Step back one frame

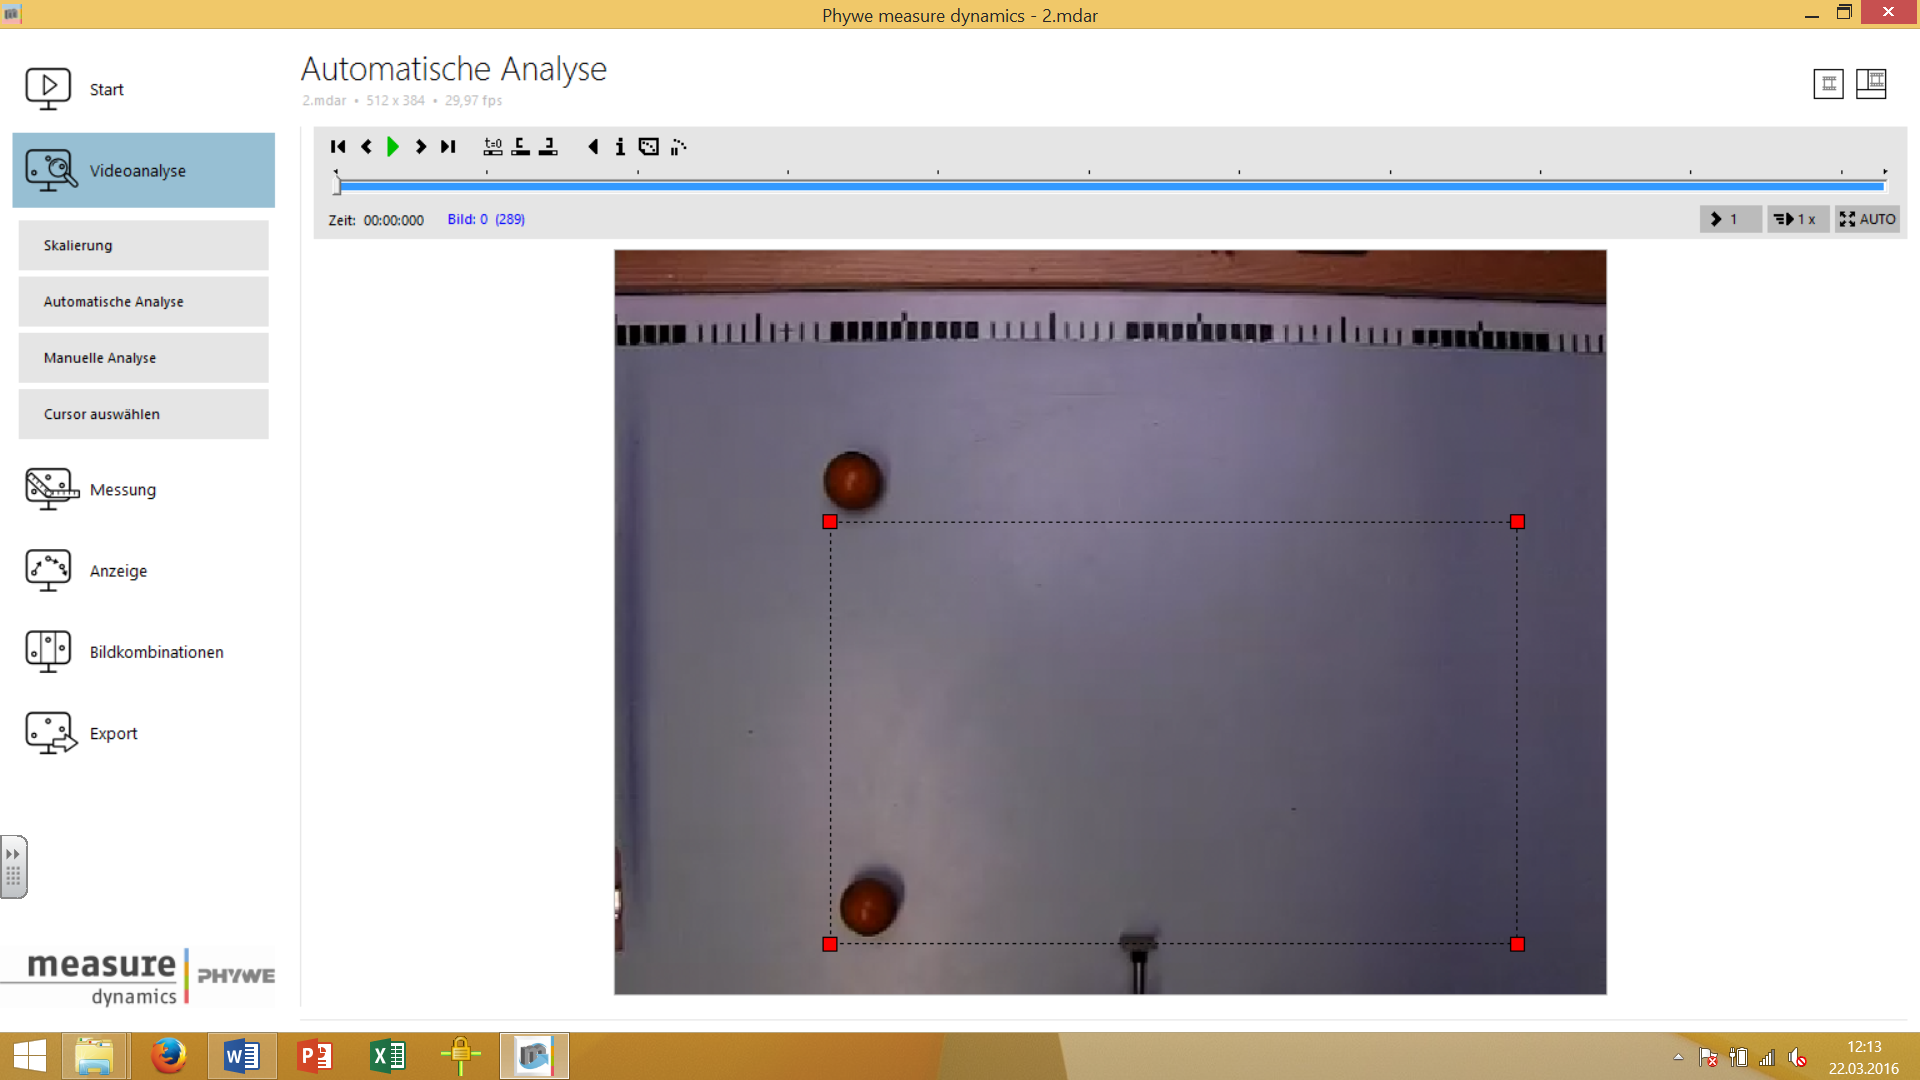(366, 147)
